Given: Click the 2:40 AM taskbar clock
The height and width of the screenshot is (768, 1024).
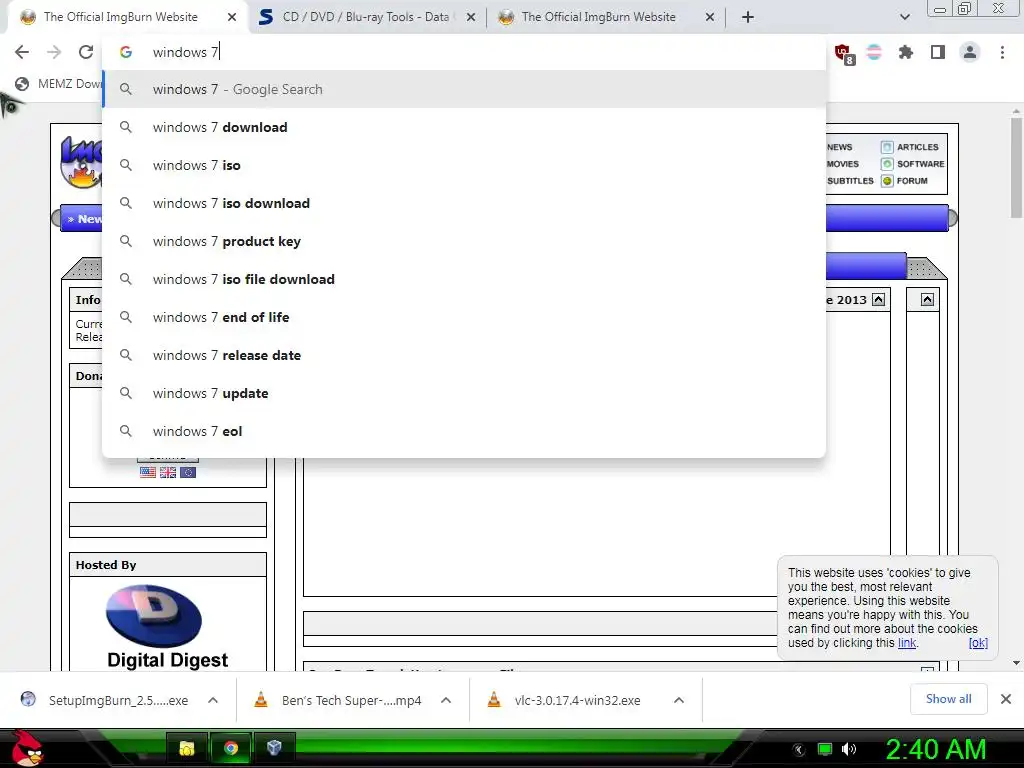Looking at the screenshot, I should [x=936, y=749].
